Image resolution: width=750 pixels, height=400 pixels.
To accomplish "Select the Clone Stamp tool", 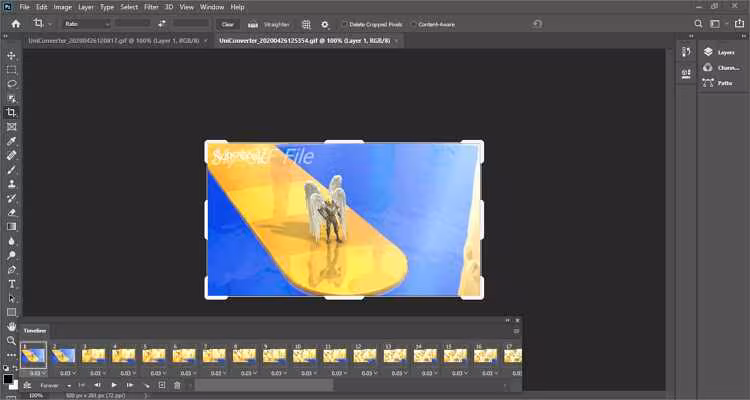I will 11,184.
